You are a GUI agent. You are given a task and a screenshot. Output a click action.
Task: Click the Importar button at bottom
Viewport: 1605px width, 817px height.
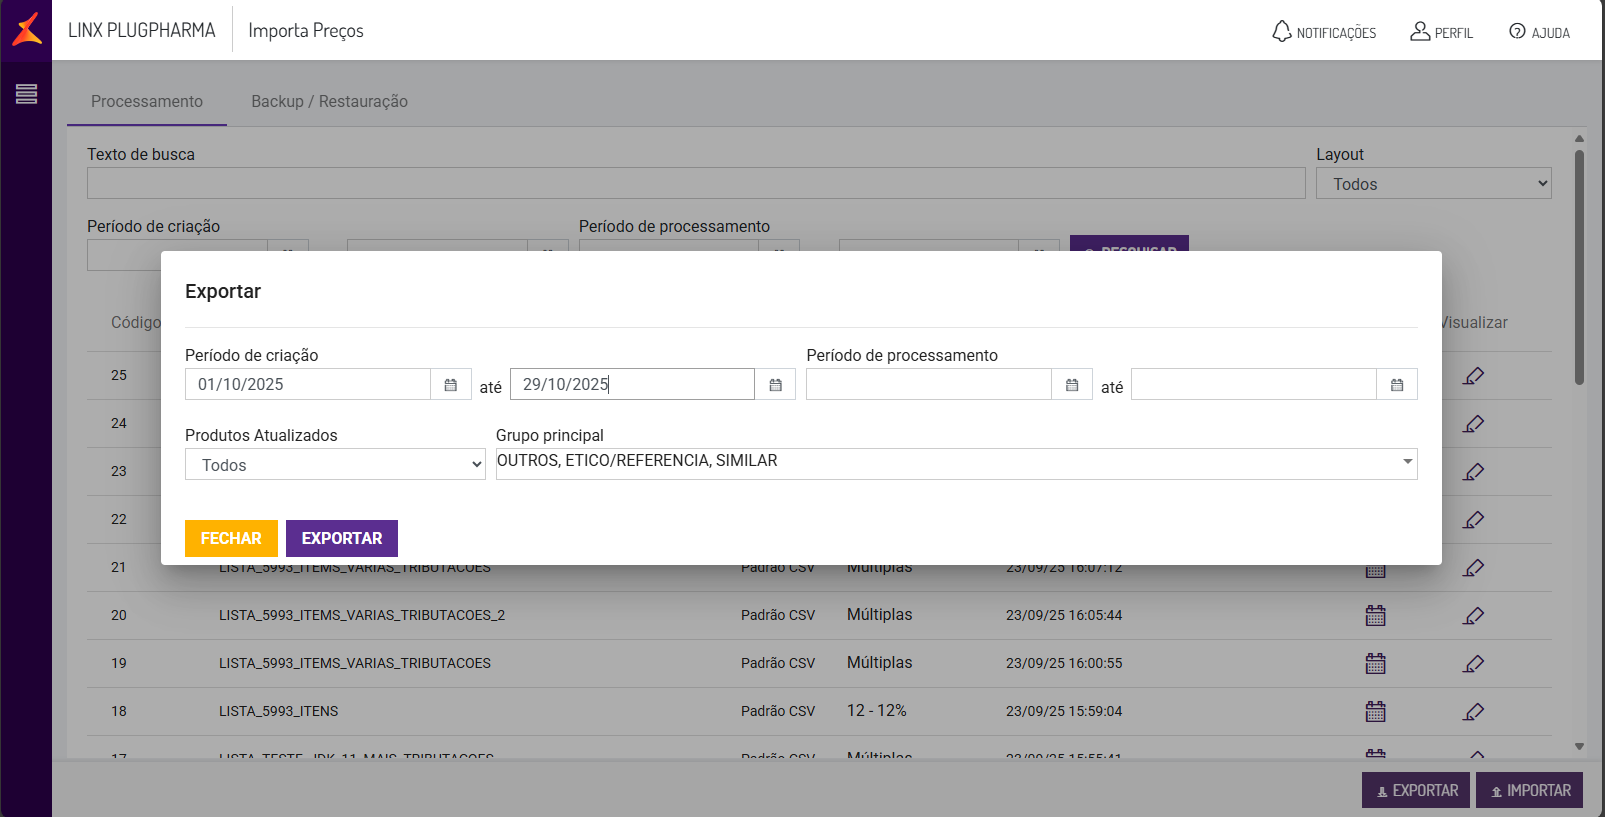coord(1529,790)
